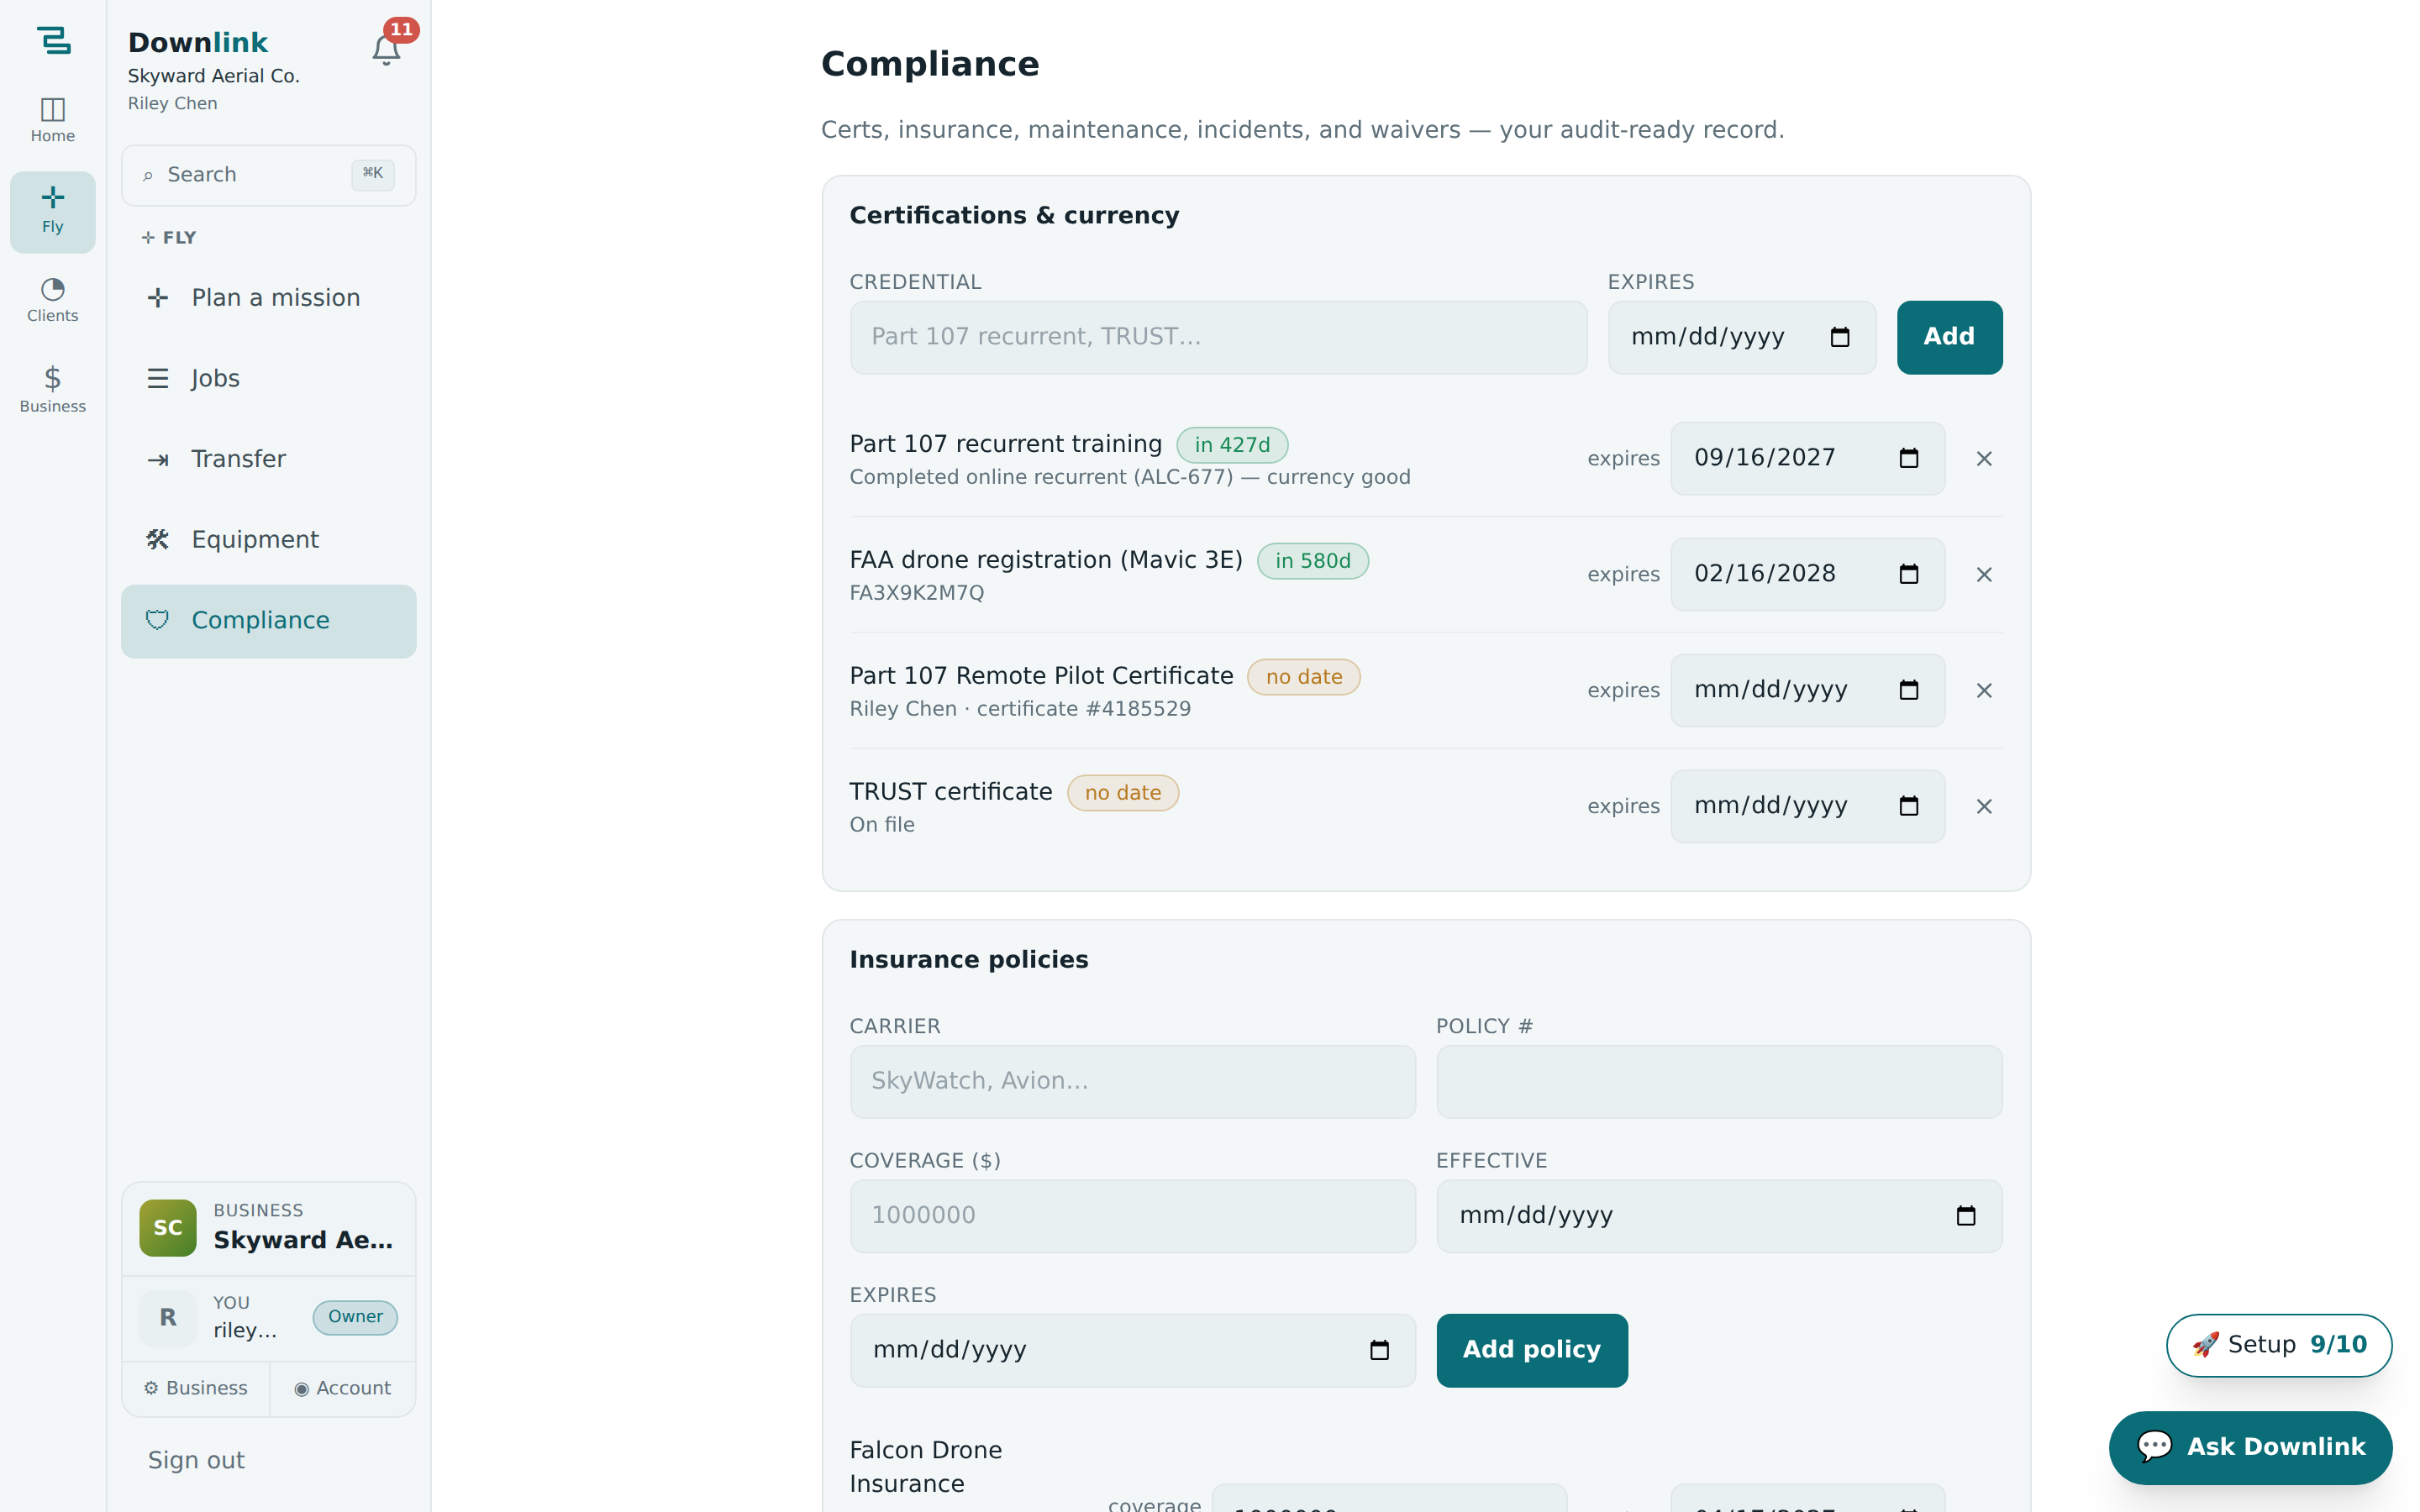Focus the sidebar Search field
This screenshot has height=1512, width=2420.
tap(268, 175)
